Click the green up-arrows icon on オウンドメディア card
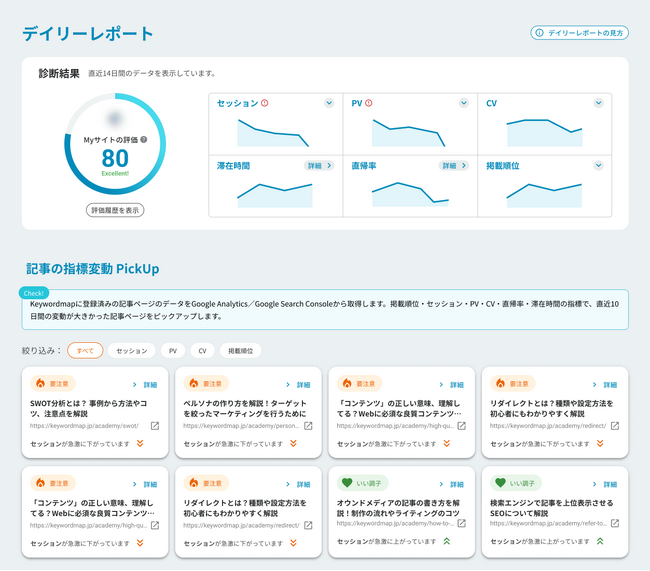This screenshot has width=650, height=571. click(447, 541)
